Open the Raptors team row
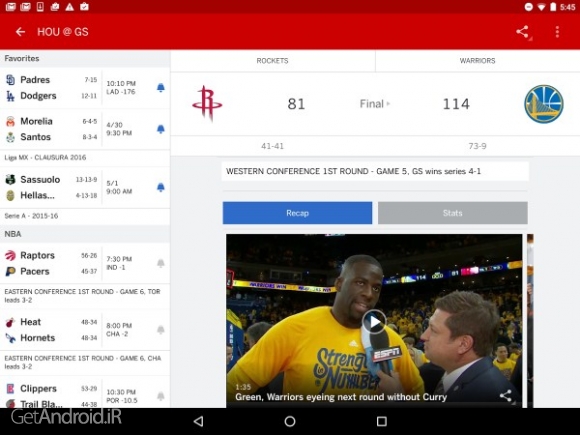 click(x=51, y=256)
